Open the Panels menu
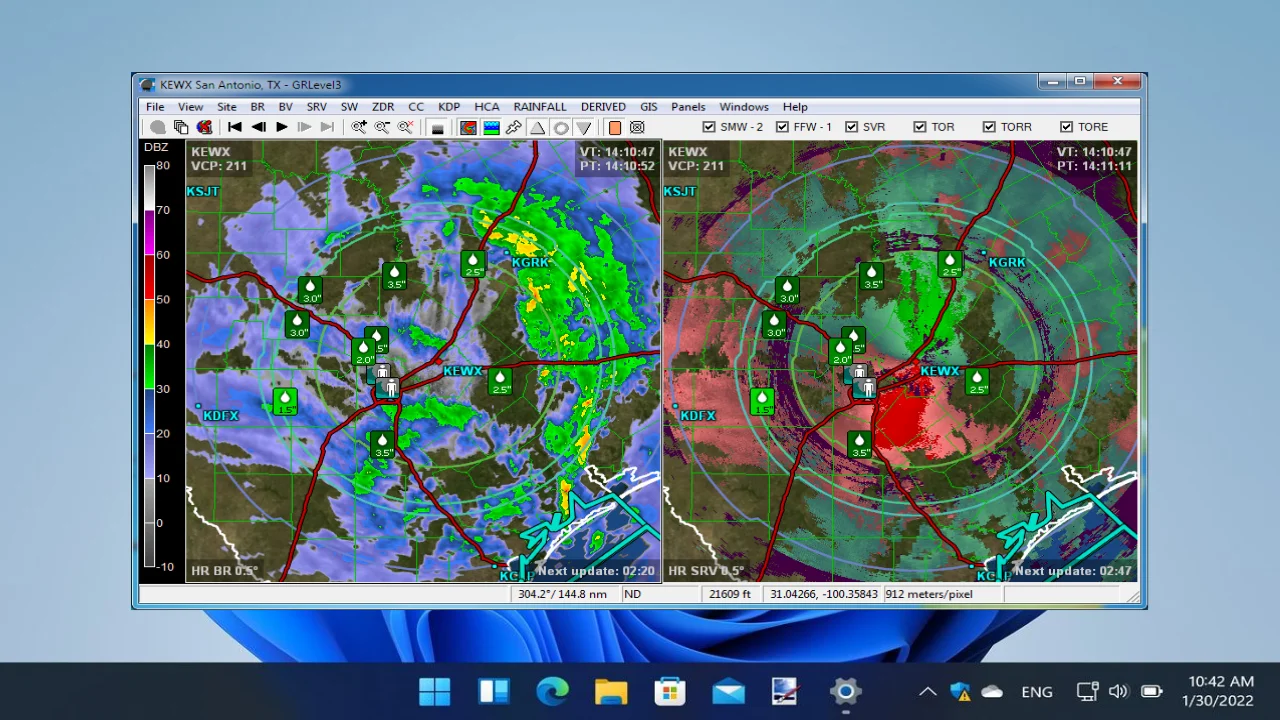 (688, 106)
